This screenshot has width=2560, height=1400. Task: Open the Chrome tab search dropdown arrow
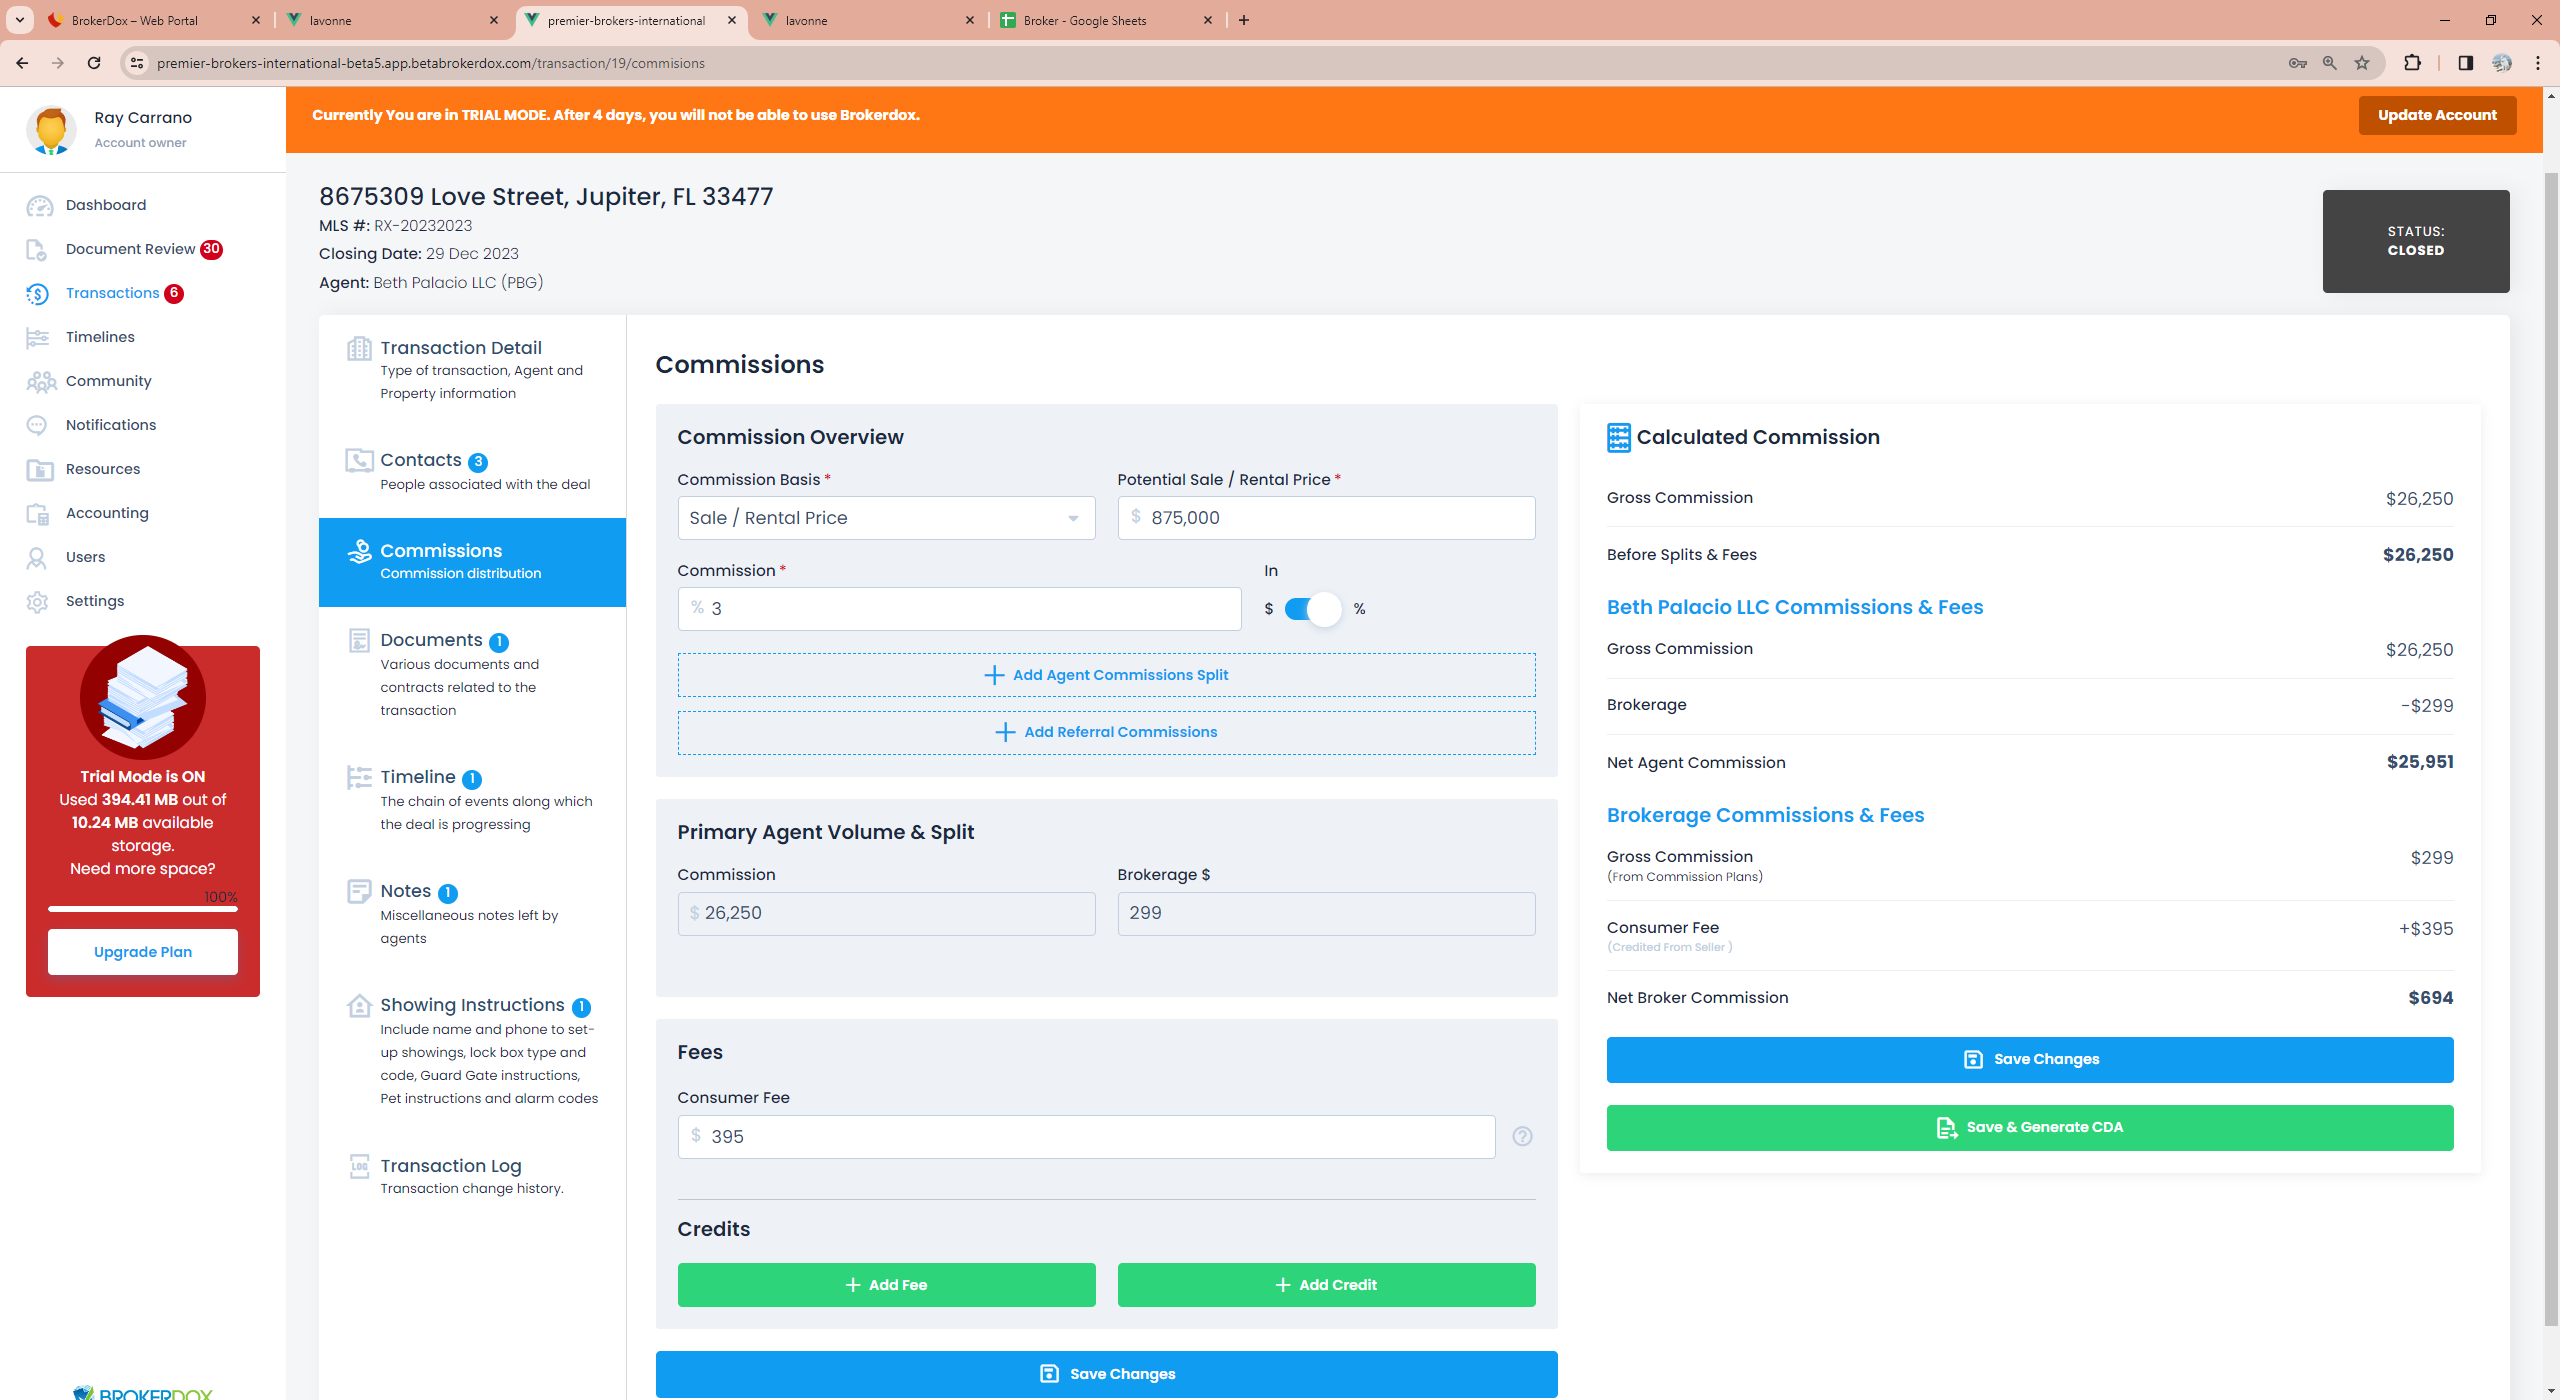click(x=19, y=20)
